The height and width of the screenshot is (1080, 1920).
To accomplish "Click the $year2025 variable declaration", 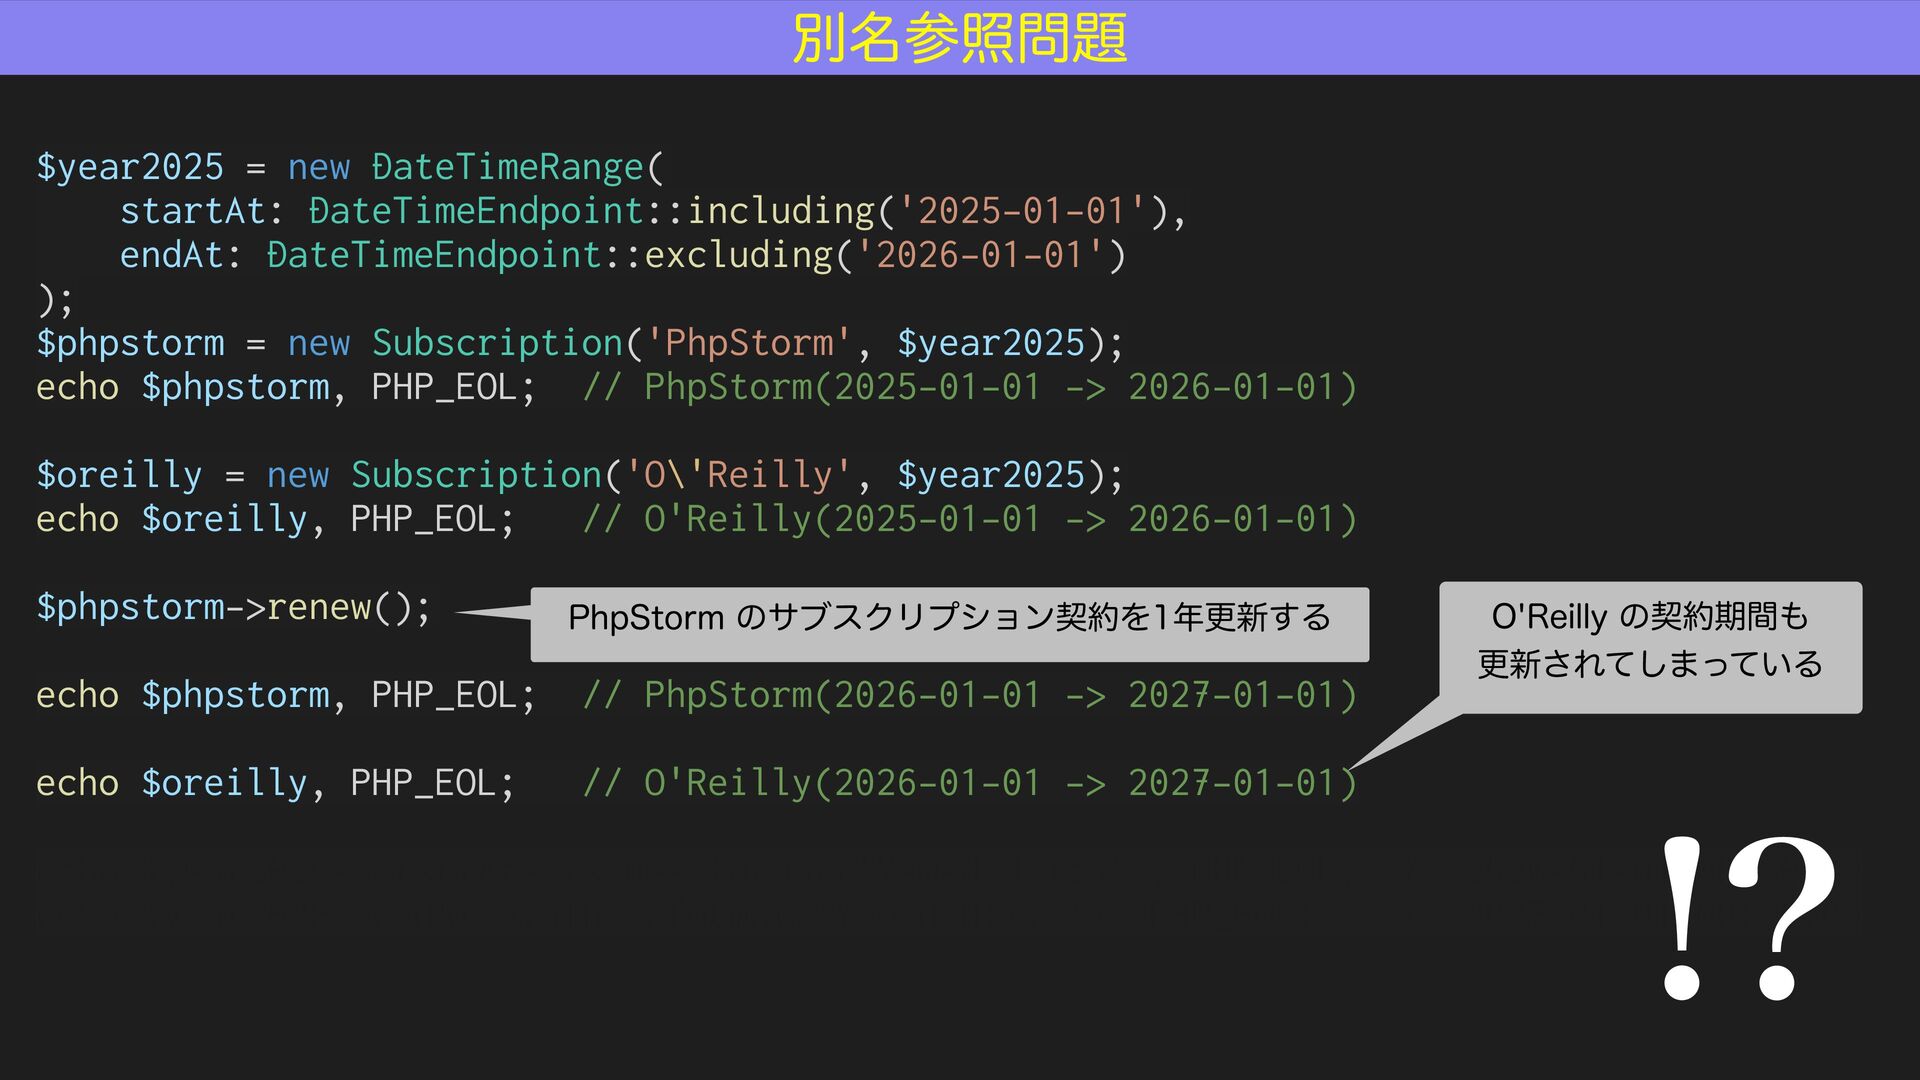I will 130,167.
